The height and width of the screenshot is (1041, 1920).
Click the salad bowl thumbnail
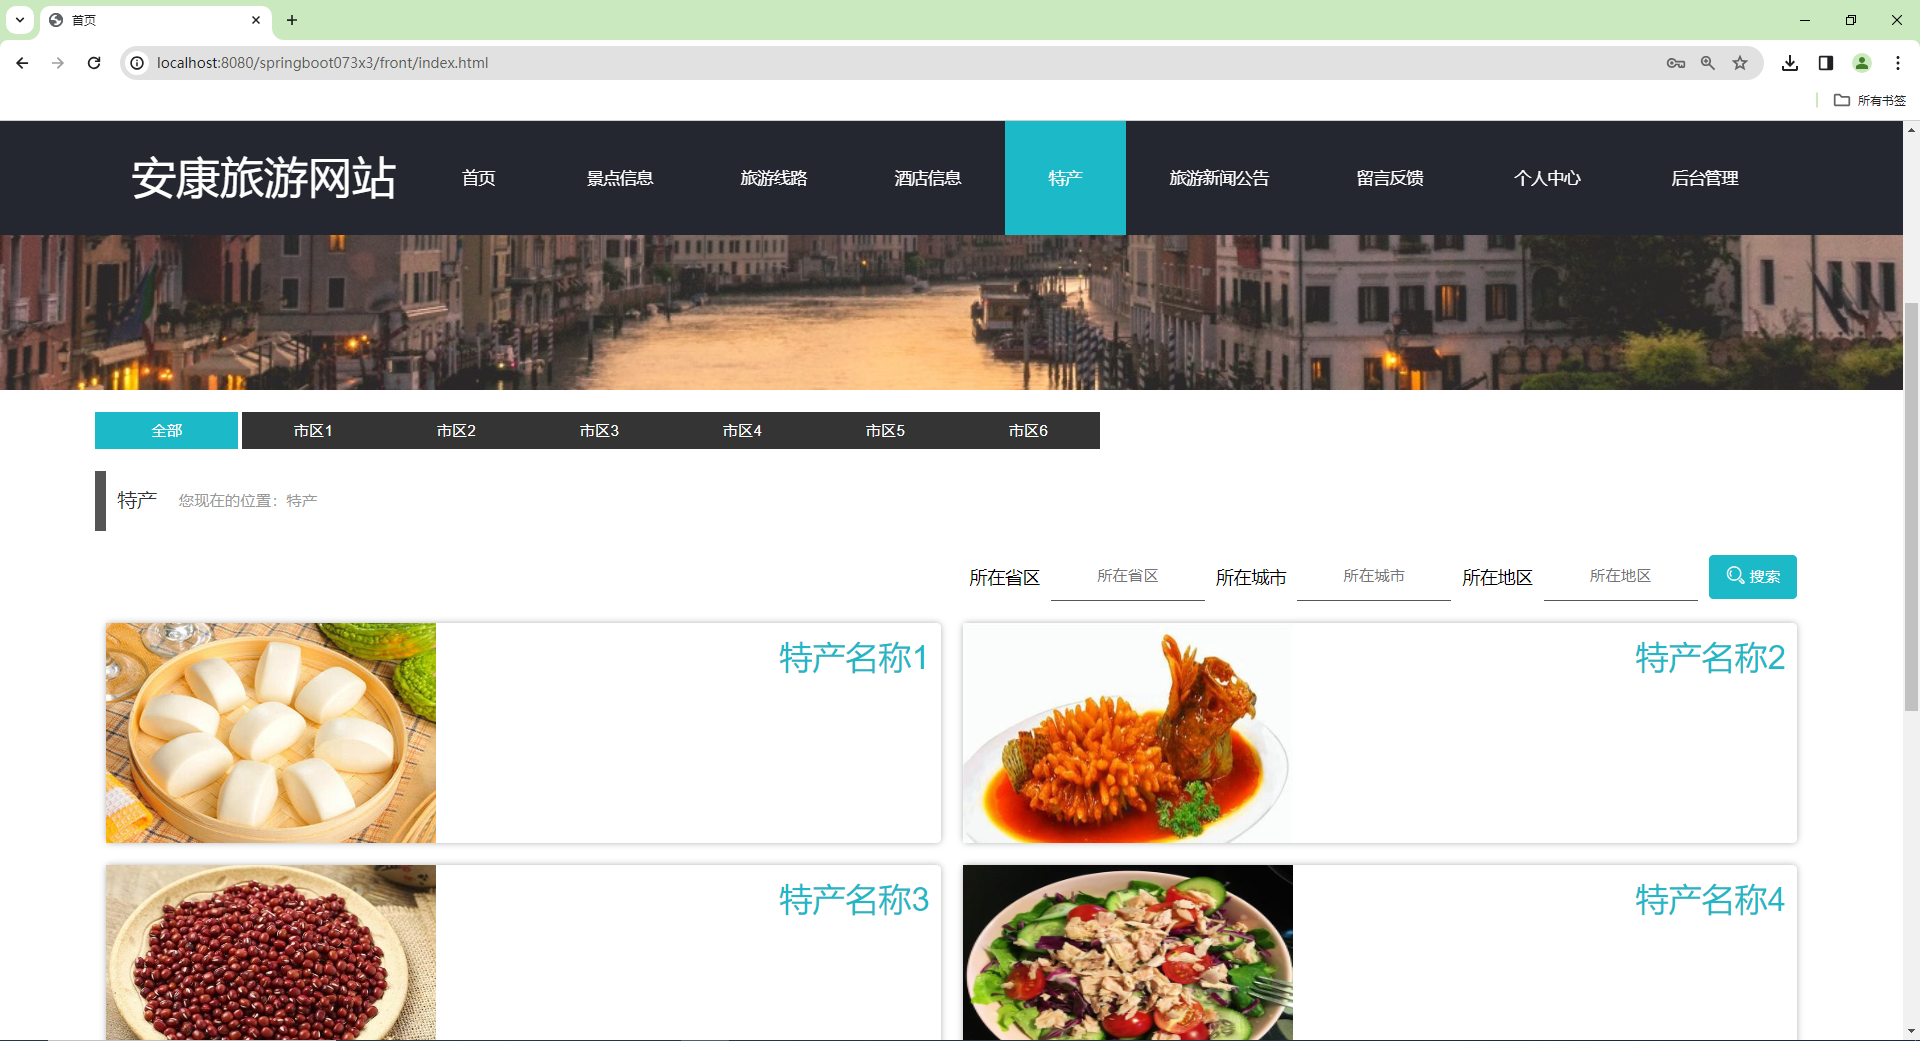tap(1128, 952)
